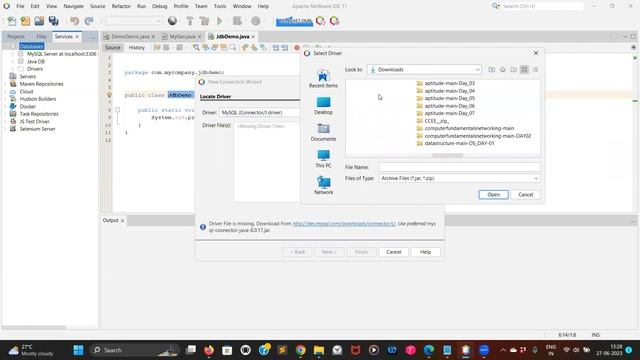
Task: Go to Desktop shortcut in file chooser
Action: coord(323,105)
